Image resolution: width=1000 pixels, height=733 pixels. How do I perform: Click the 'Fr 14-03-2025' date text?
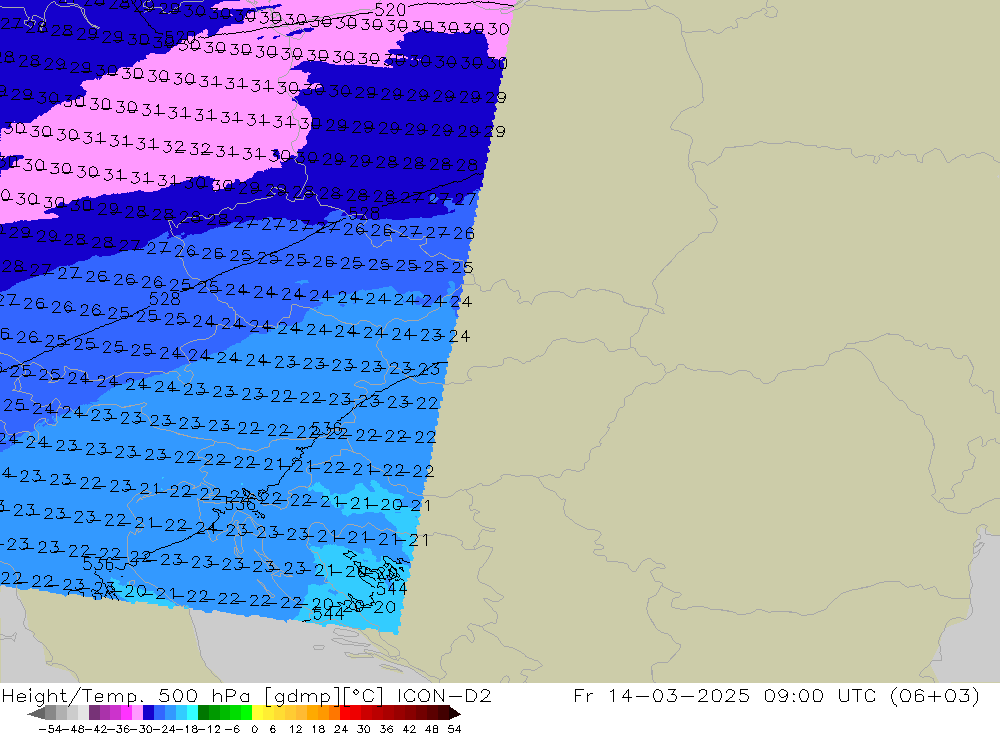tap(661, 695)
